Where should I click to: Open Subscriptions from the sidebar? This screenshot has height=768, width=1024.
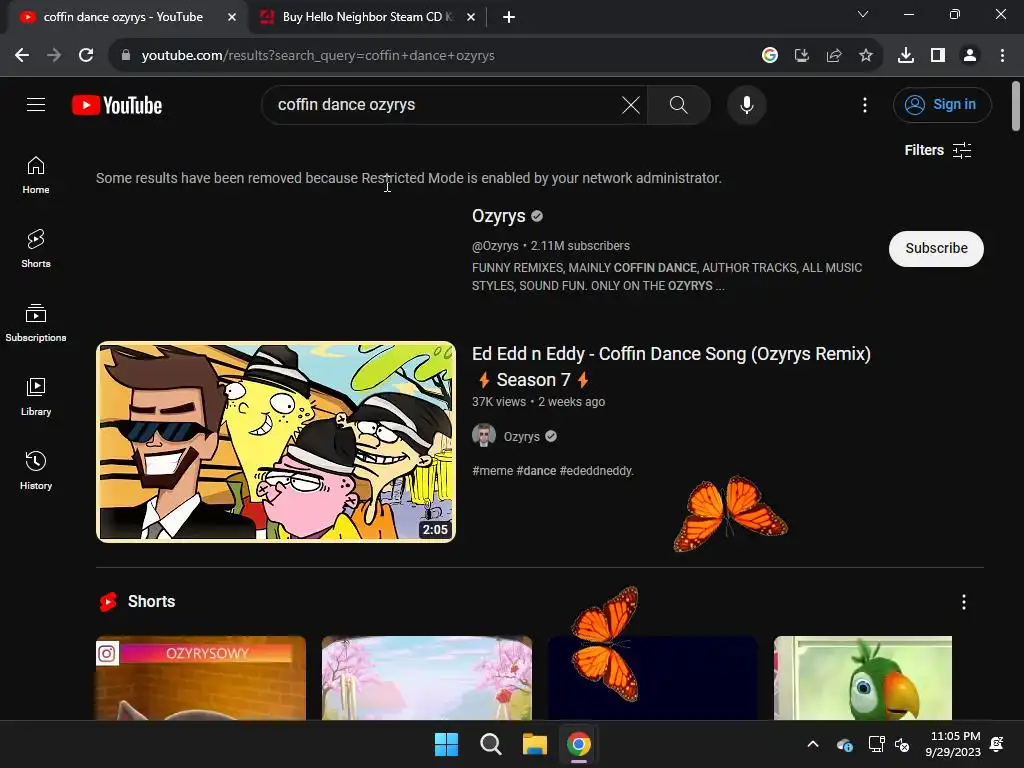(36, 323)
